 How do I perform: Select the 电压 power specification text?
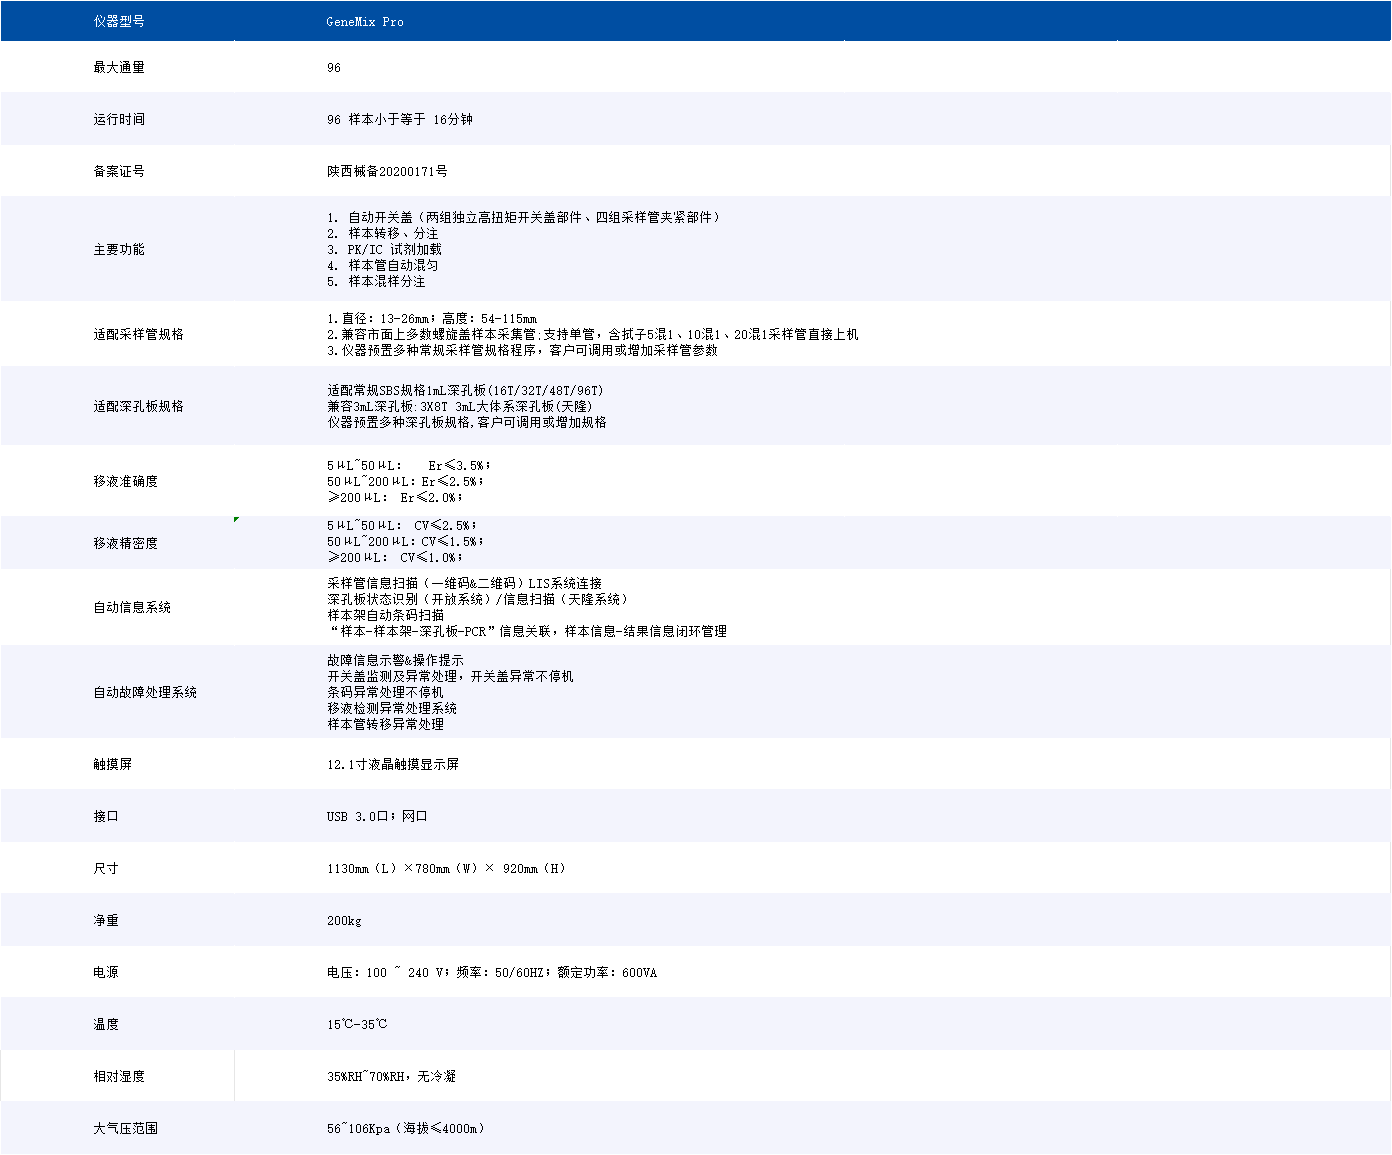pyautogui.click(x=491, y=972)
